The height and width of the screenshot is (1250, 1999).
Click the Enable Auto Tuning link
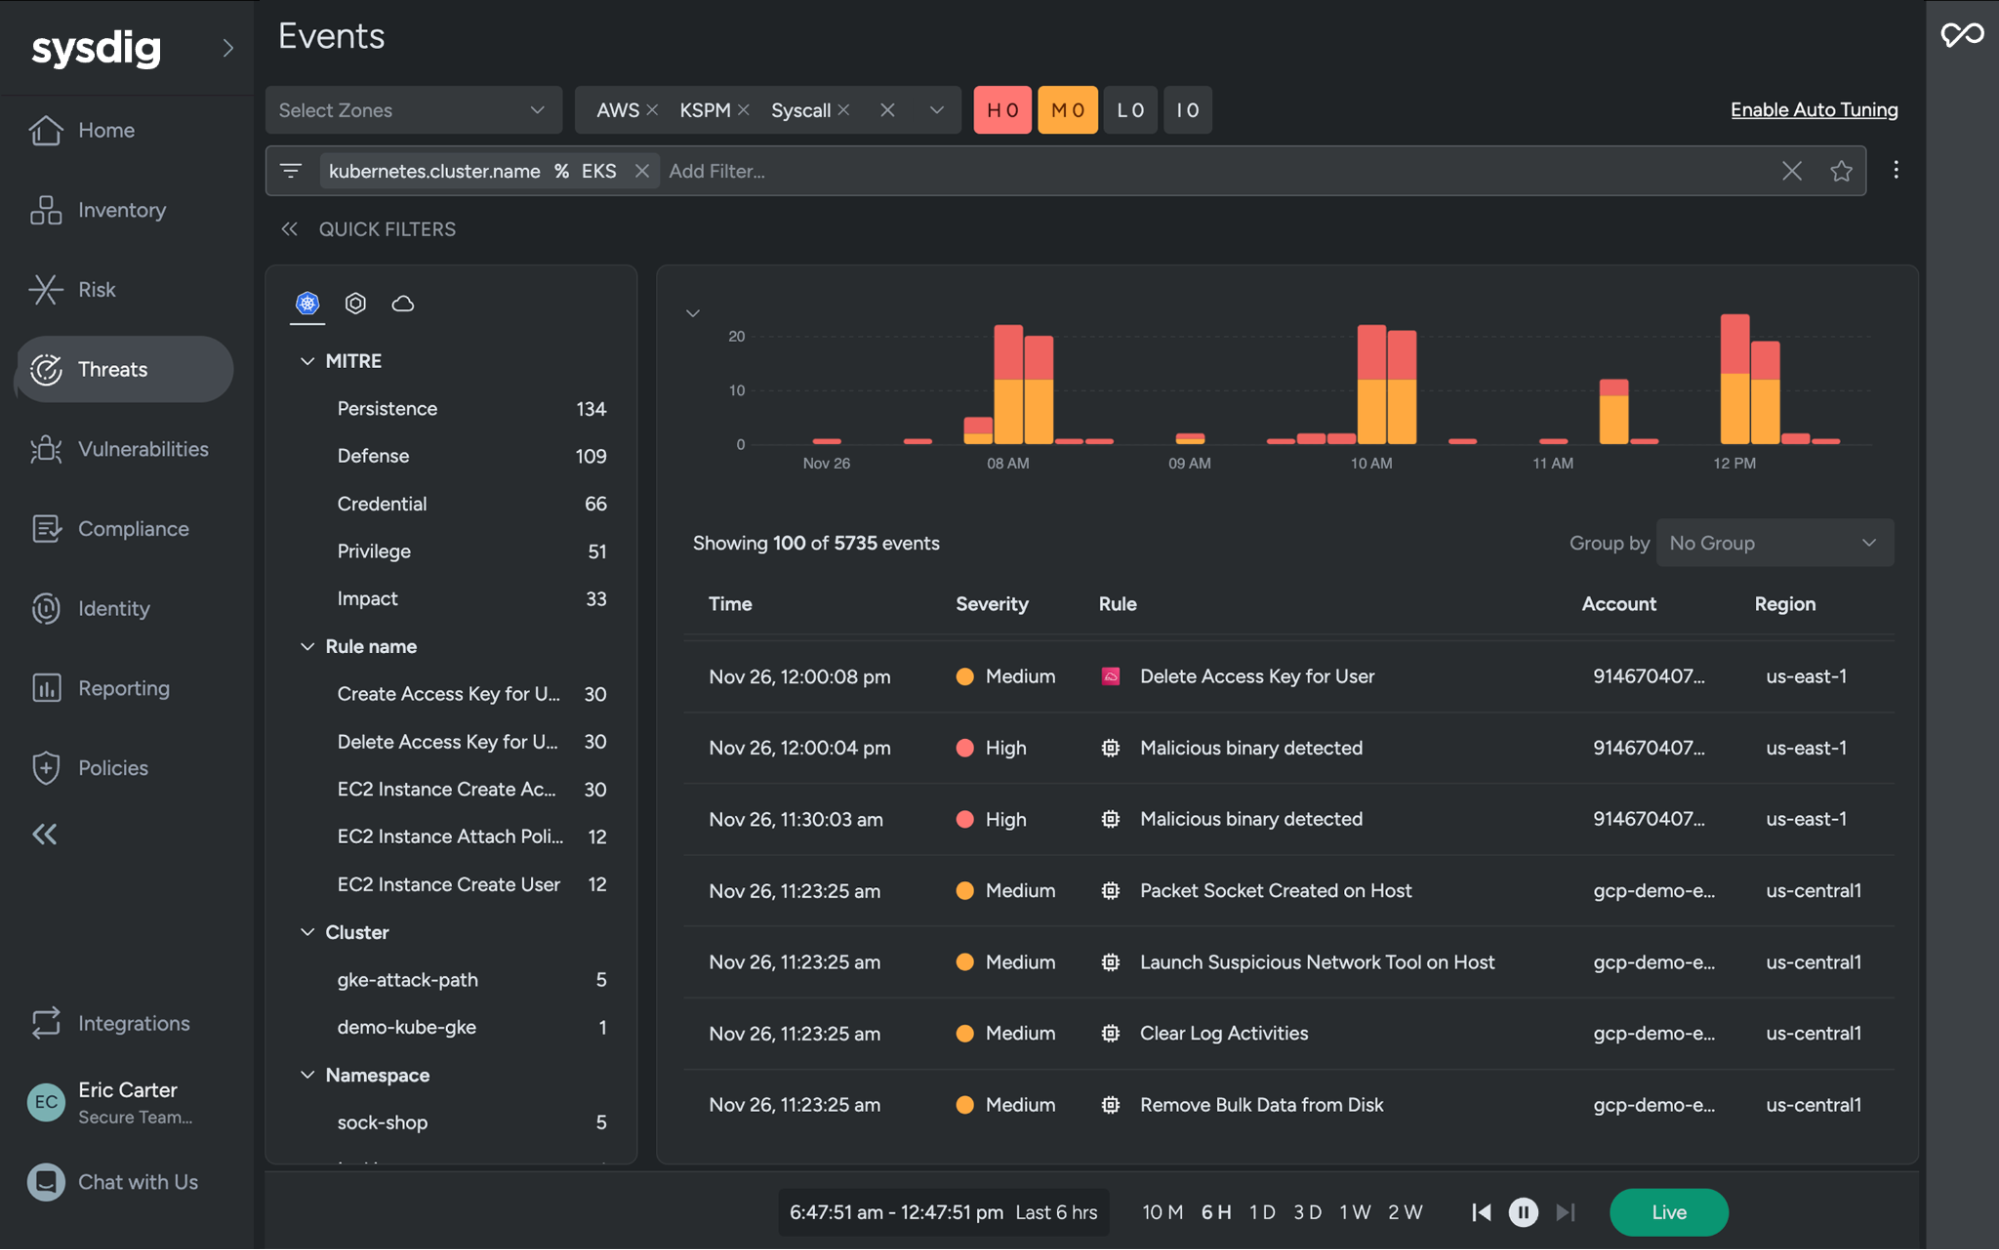[1813, 110]
